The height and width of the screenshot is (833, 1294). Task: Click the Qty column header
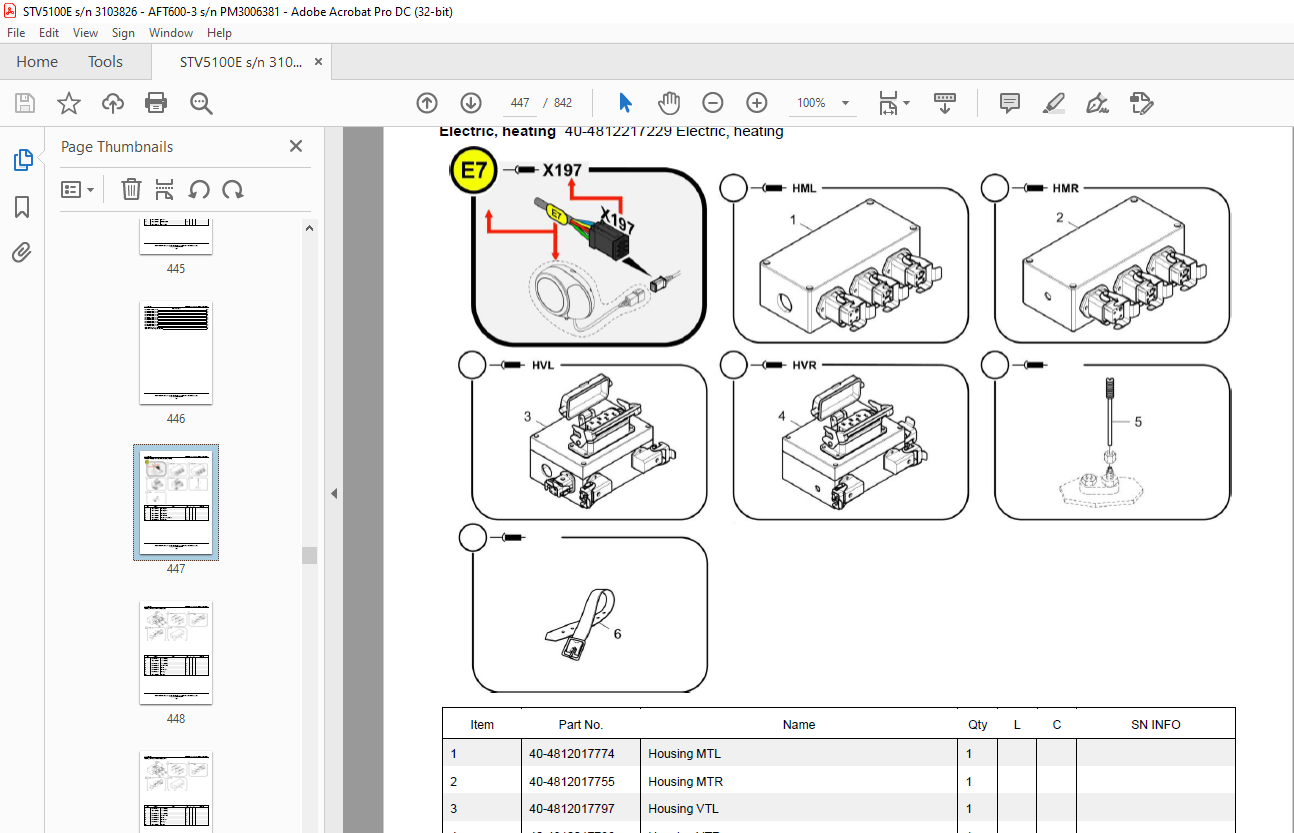(x=978, y=725)
